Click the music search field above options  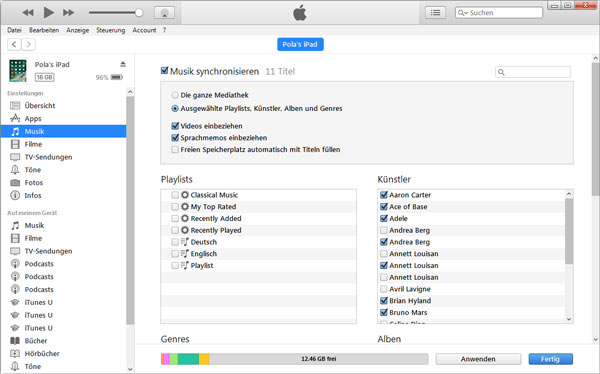(533, 72)
